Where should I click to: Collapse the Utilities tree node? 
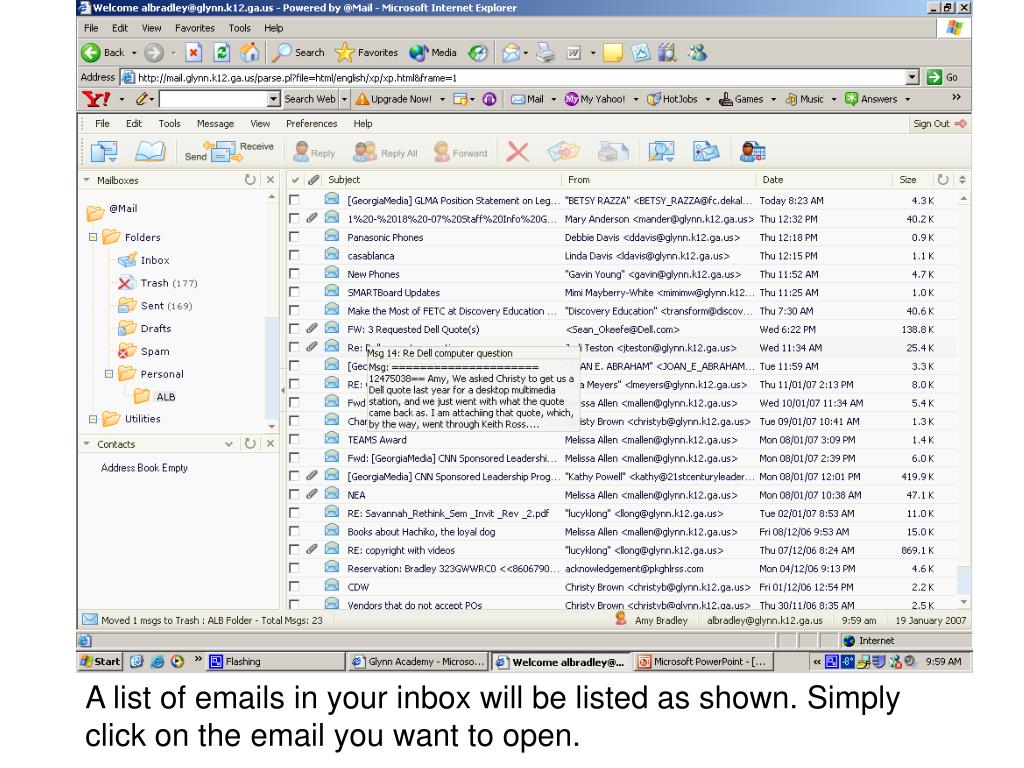pyautogui.click(x=93, y=419)
